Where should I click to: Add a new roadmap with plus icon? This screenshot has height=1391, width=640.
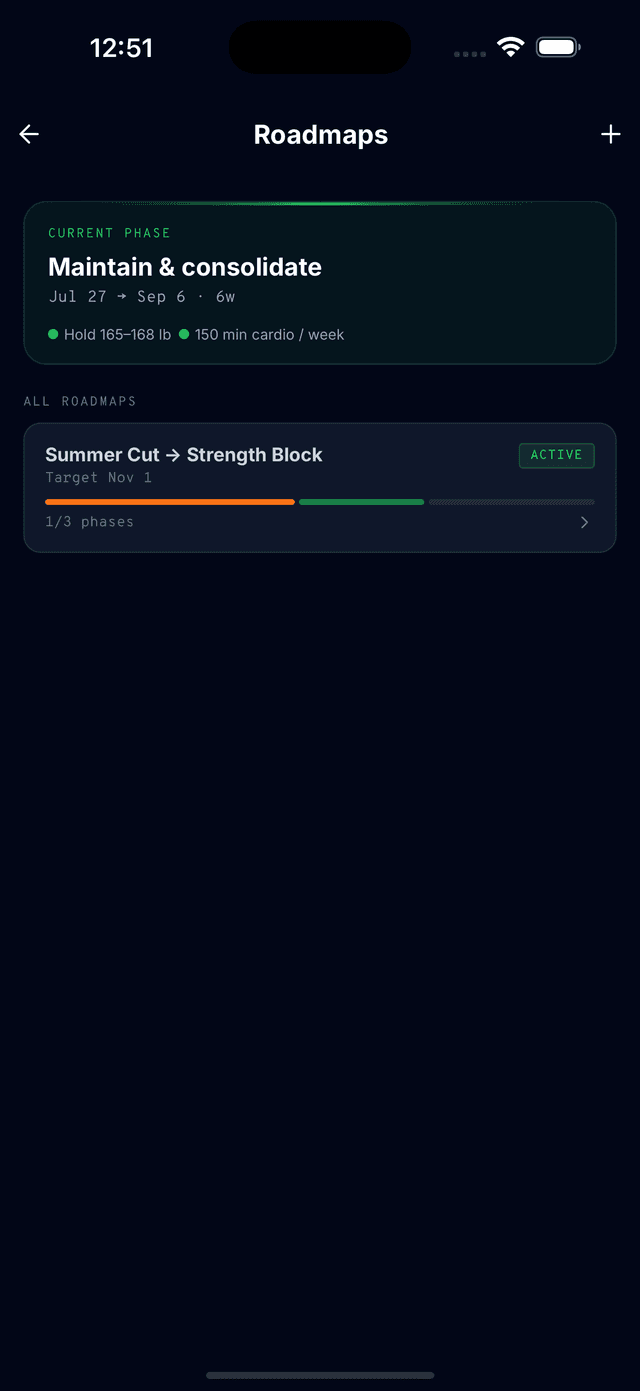click(x=611, y=134)
